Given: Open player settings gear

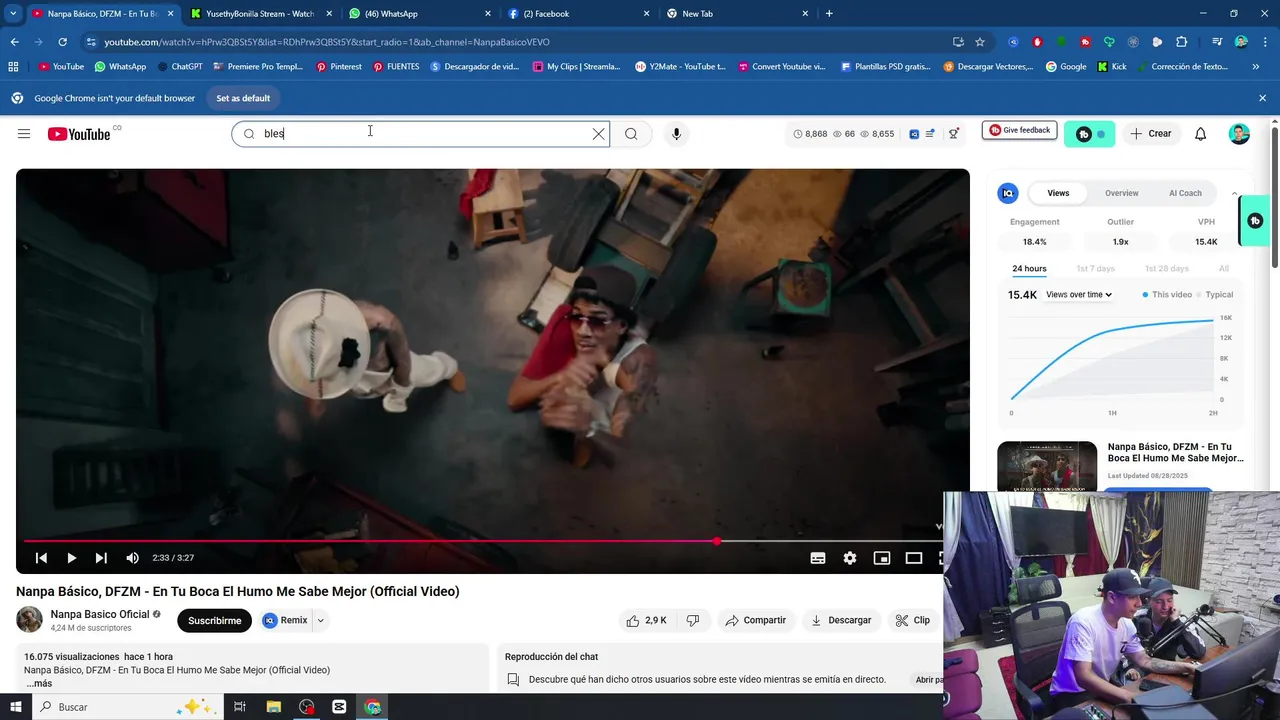Looking at the screenshot, I should point(850,558).
